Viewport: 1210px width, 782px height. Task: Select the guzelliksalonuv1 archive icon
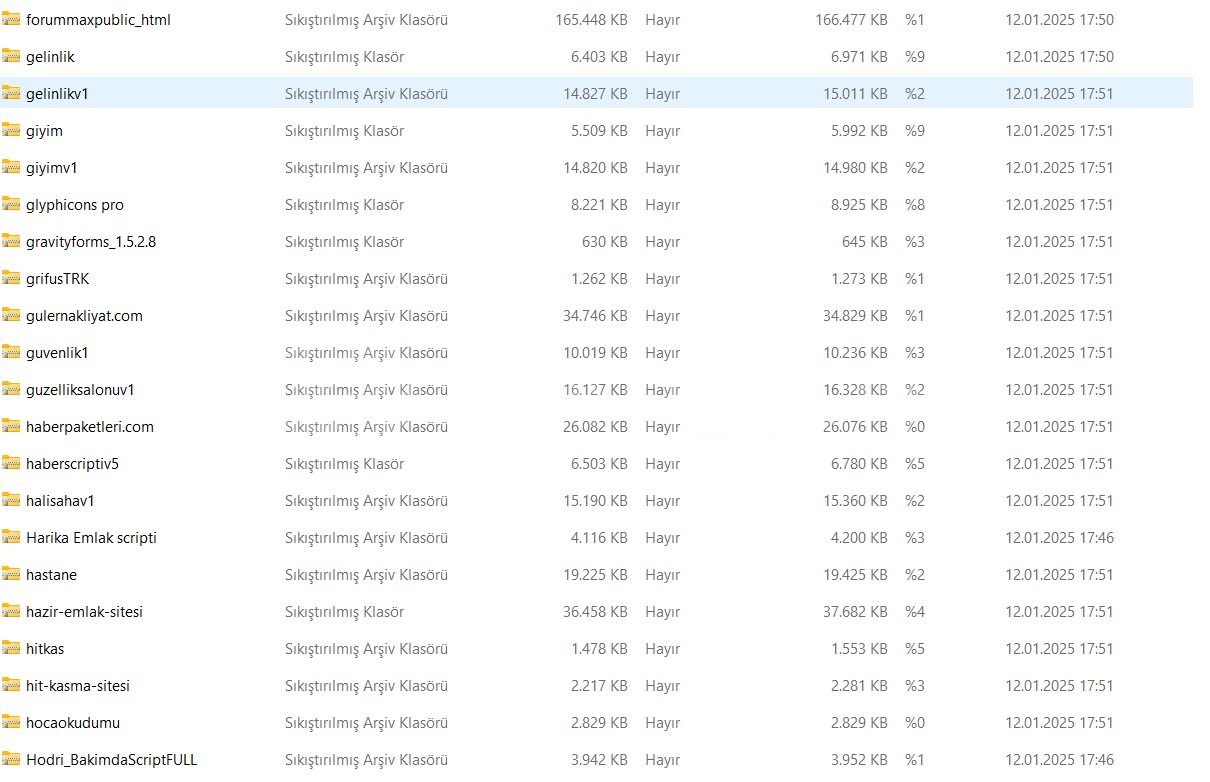pos(11,389)
